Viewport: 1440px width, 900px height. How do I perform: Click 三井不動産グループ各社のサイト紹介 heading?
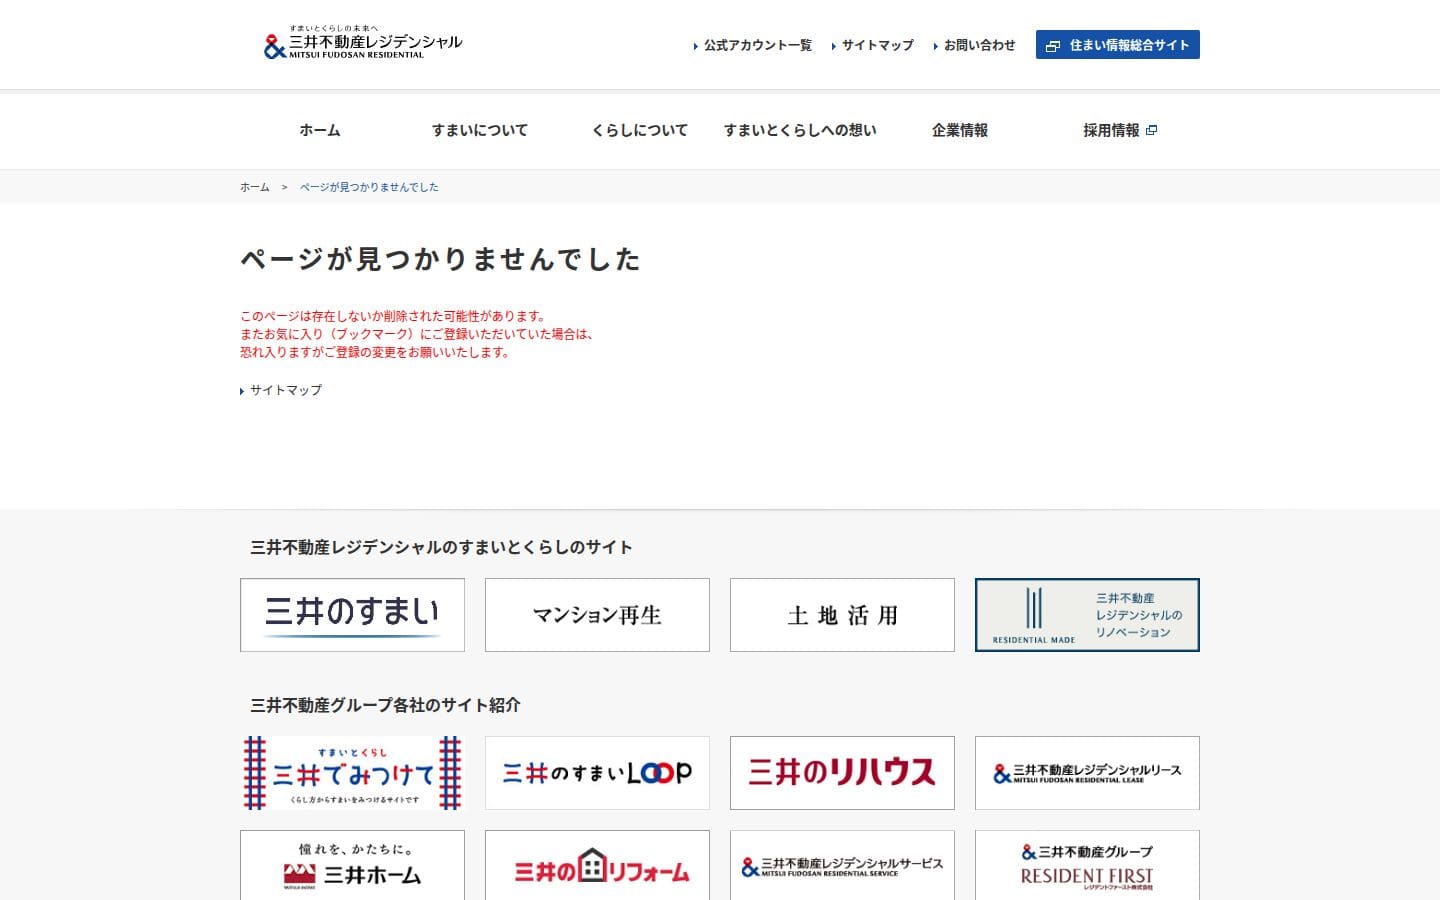385,705
